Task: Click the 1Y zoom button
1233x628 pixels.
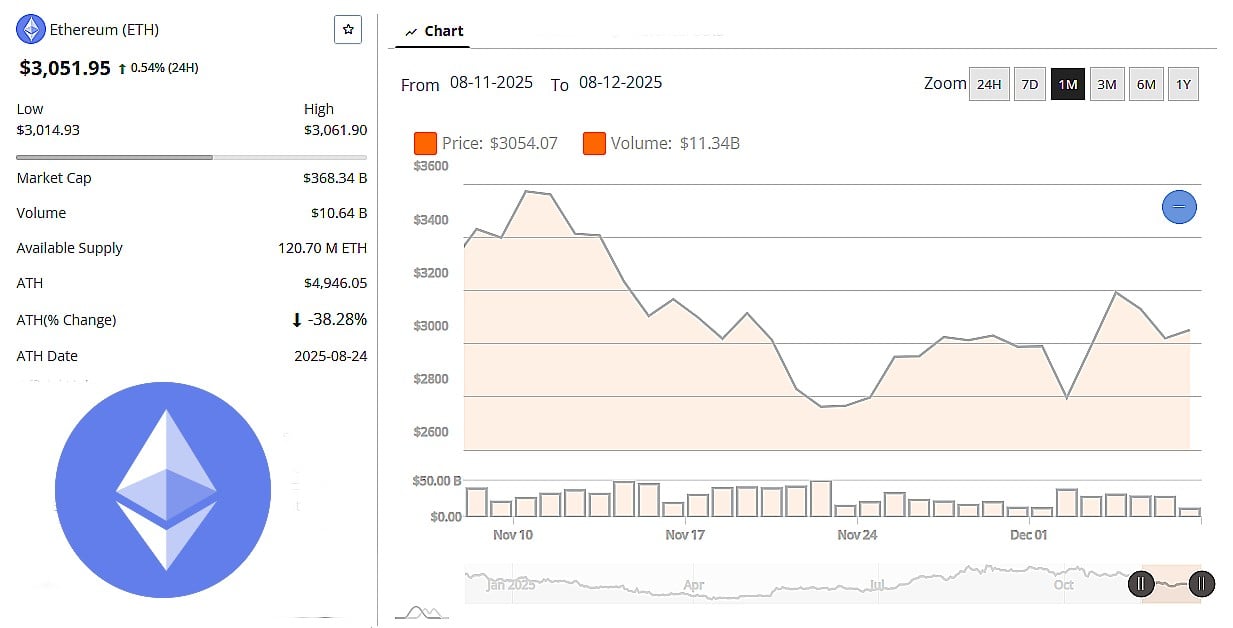Action: (x=1183, y=84)
